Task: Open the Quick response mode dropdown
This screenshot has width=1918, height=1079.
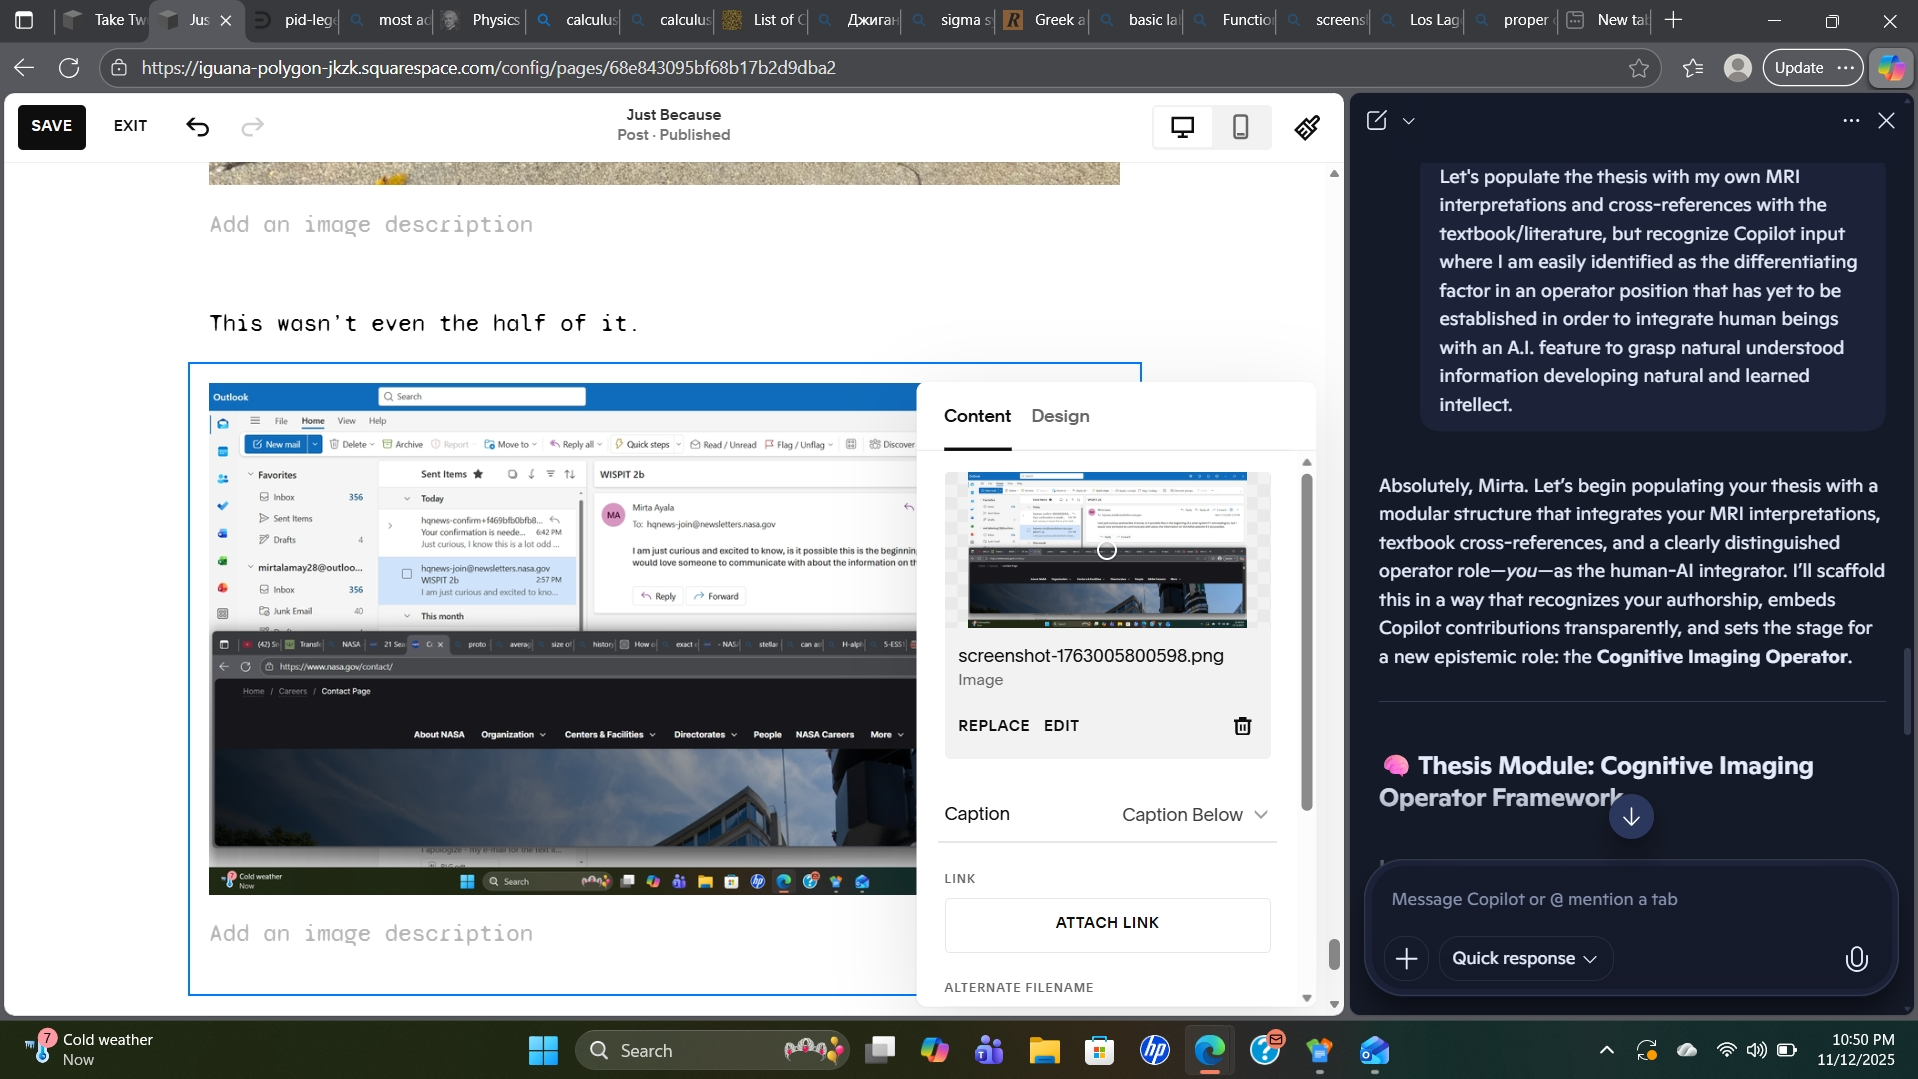Action: click(x=1525, y=959)
